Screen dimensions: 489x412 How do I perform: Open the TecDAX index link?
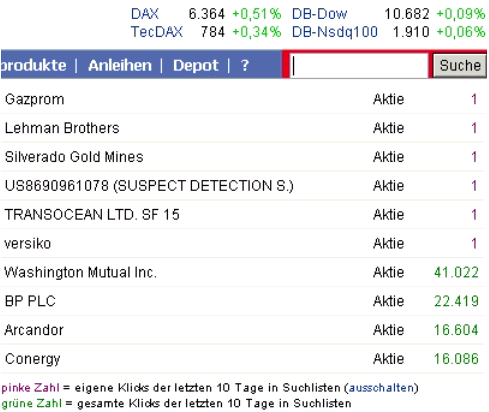[x=157, y=32]
